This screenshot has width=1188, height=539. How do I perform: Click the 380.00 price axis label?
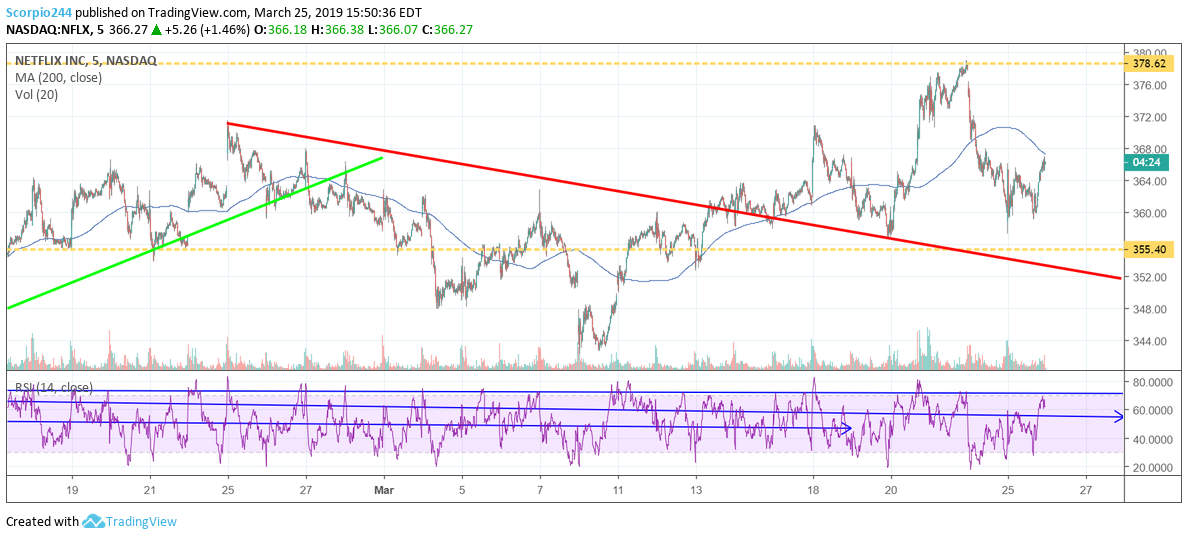pos(1149,53)
